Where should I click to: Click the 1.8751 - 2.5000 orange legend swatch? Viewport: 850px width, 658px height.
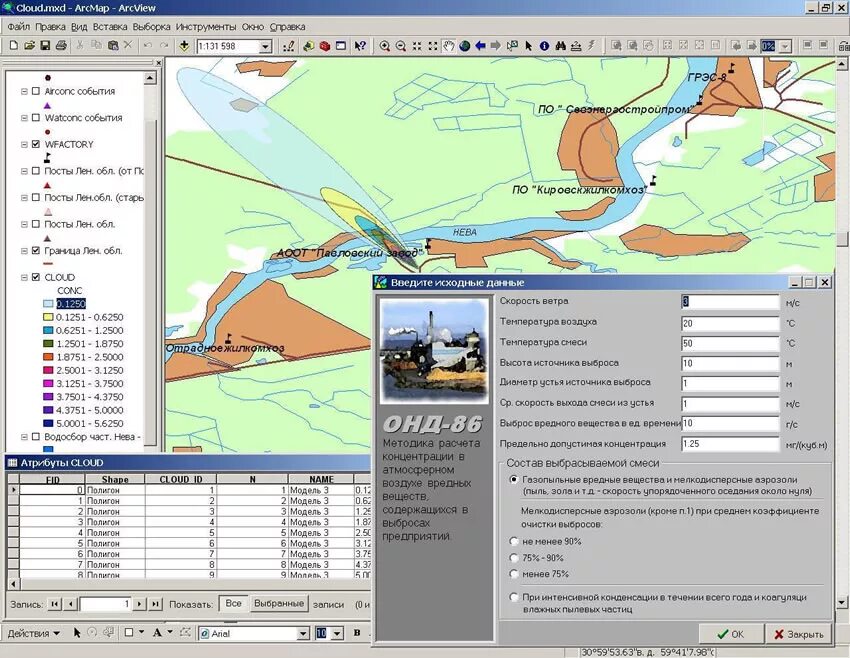click(x=48, y=357)
